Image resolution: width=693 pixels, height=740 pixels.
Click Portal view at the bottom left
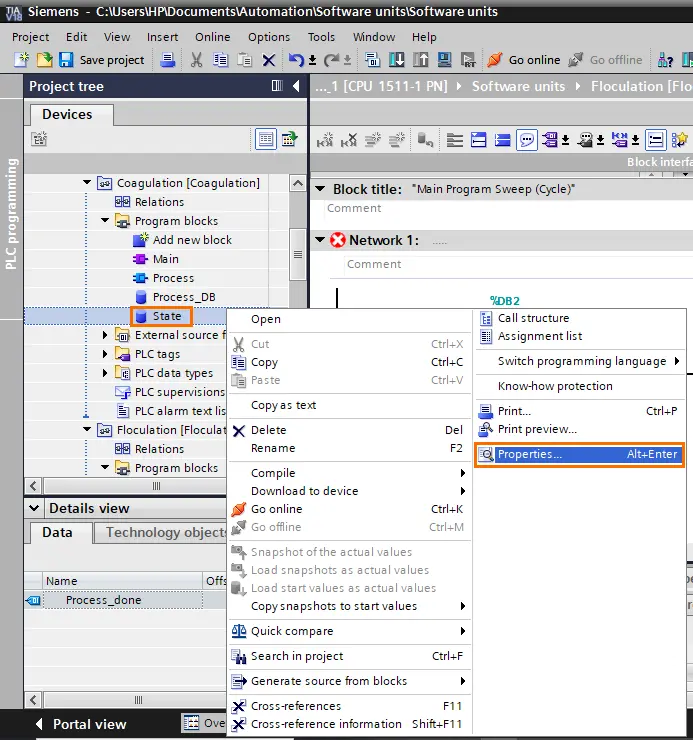[81, 724]
